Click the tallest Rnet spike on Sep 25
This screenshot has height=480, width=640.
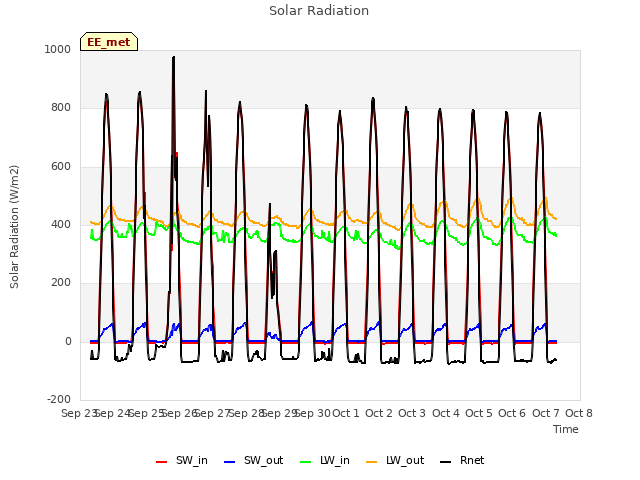pos(174,58)
